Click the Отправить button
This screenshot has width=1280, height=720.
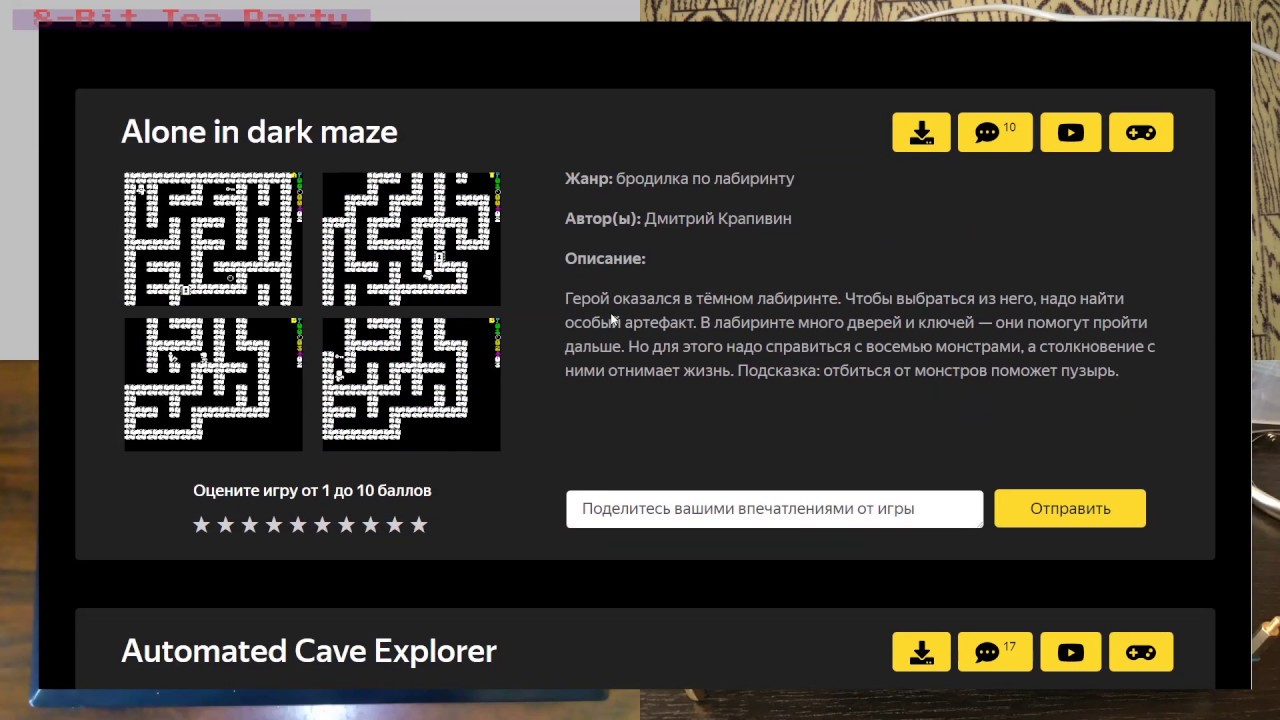pos(1070,508)
